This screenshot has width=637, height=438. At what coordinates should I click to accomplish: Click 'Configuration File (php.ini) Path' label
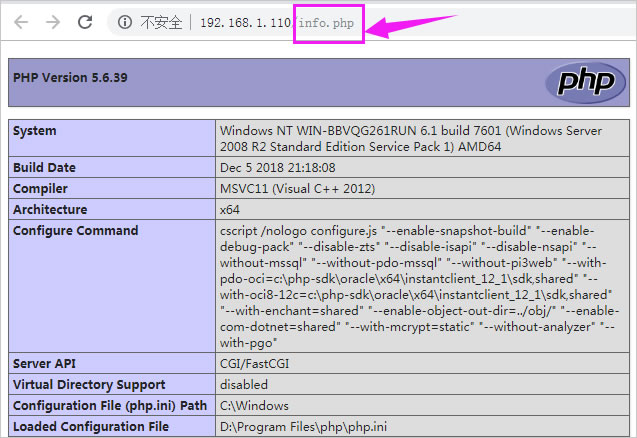110,405
